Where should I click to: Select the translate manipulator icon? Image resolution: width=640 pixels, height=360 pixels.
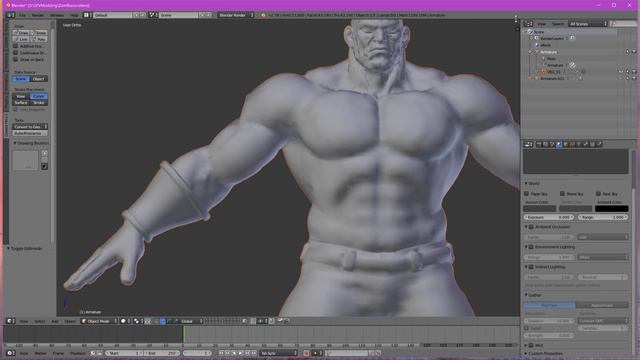(x=163, y=321)
